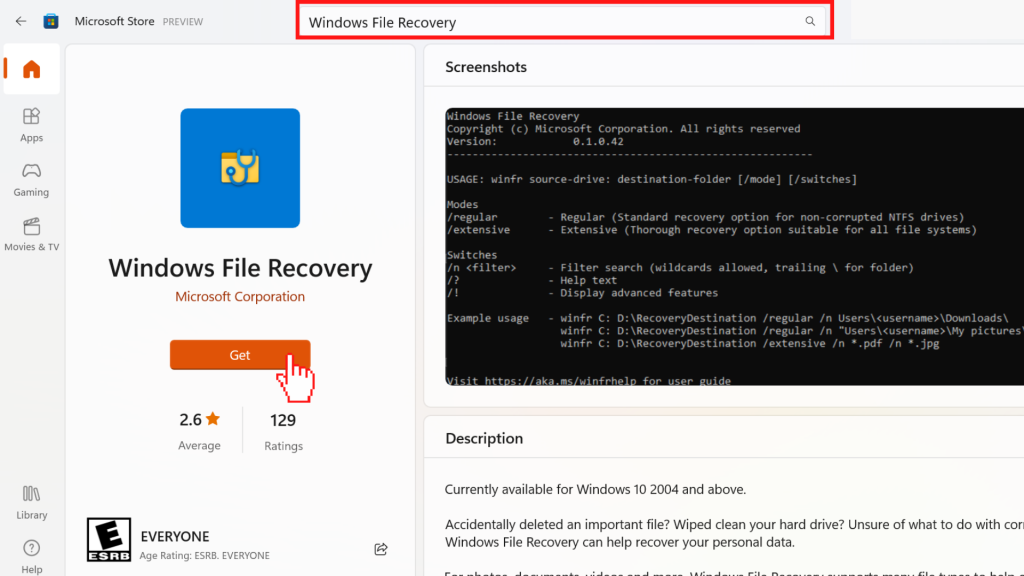Click the search magnifier icon
This screenshot has width=1024, height=576.
(810, 21)
